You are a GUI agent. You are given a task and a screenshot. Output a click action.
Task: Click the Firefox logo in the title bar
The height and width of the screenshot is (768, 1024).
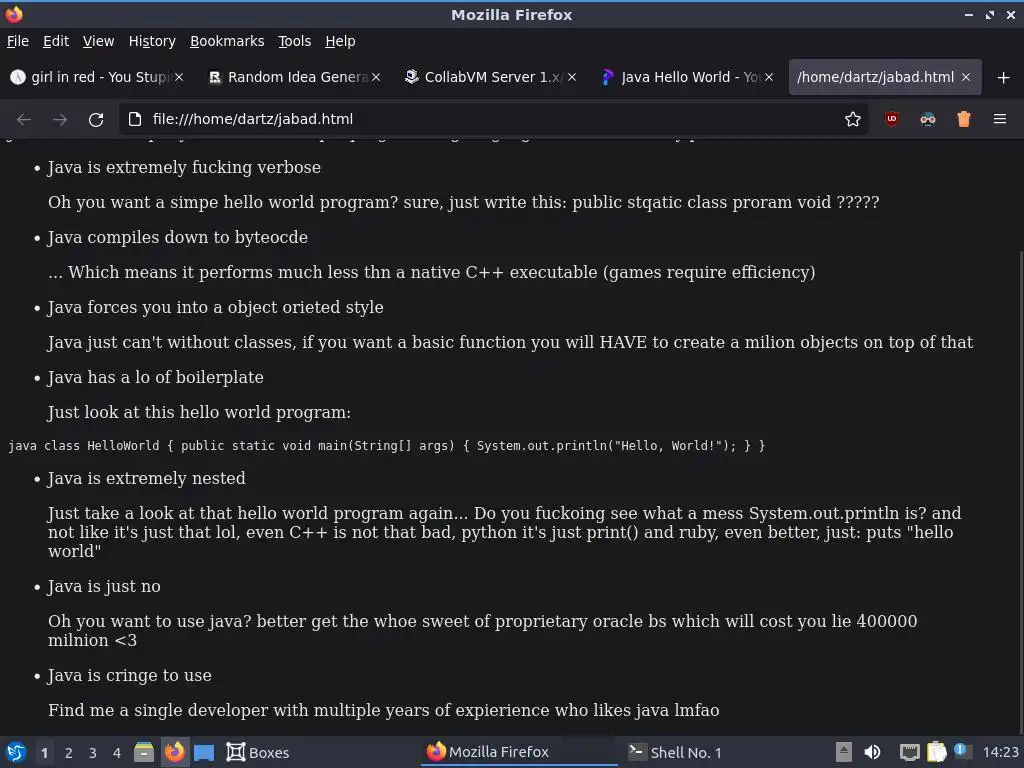(x=14, y=14)
